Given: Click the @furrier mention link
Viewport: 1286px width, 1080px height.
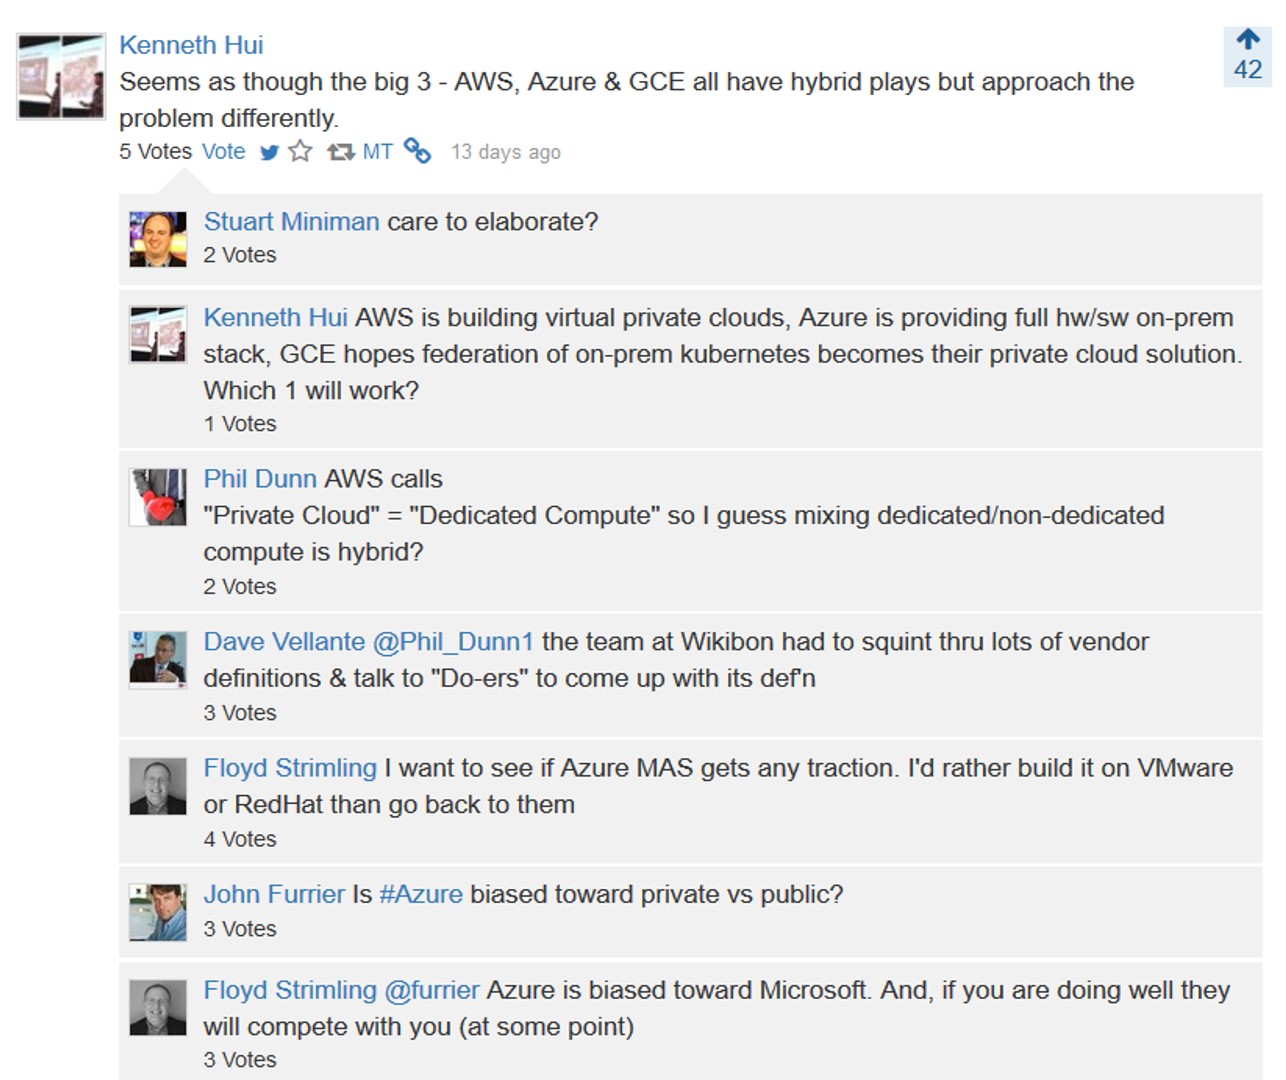Looking at the screenshot, I should click(432, 990).
